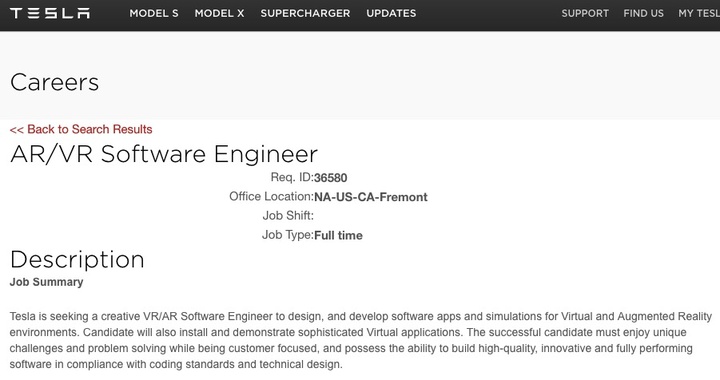Open the Model X menu item

[219, 13]
